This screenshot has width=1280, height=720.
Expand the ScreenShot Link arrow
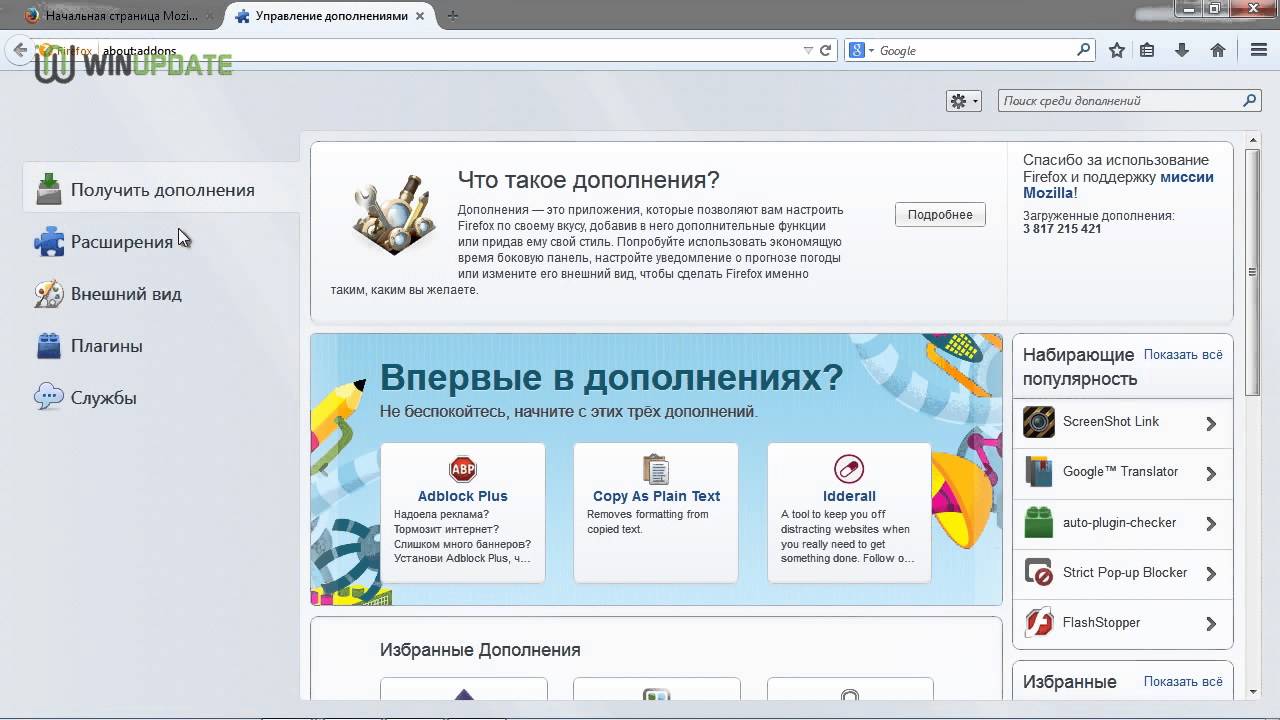(1211, 423)
